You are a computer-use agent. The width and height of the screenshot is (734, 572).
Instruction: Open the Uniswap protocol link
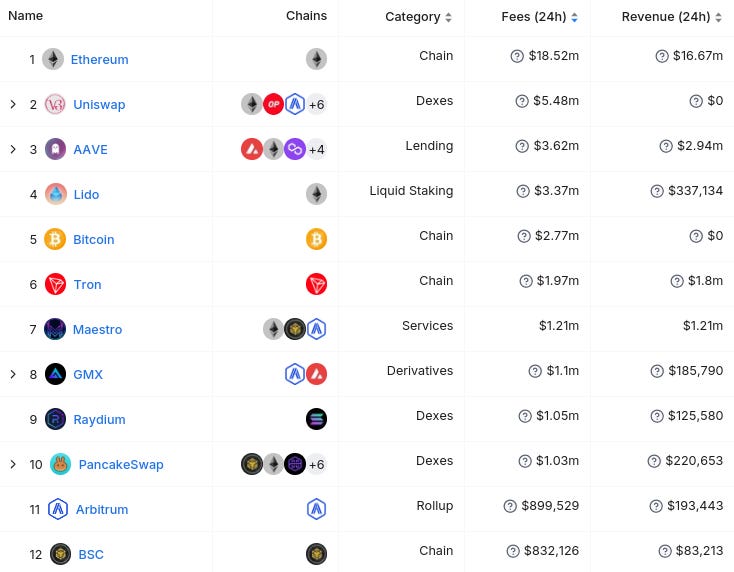99,104
